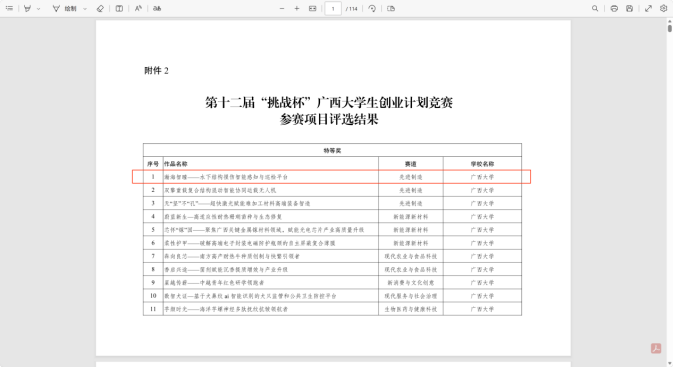Click the project name in row 5
The width and height of the screenshot is (673, 367).
tap(264, 230)
